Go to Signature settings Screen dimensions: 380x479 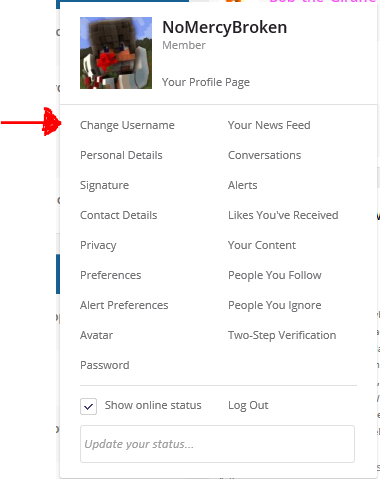[x=104, y=185]
